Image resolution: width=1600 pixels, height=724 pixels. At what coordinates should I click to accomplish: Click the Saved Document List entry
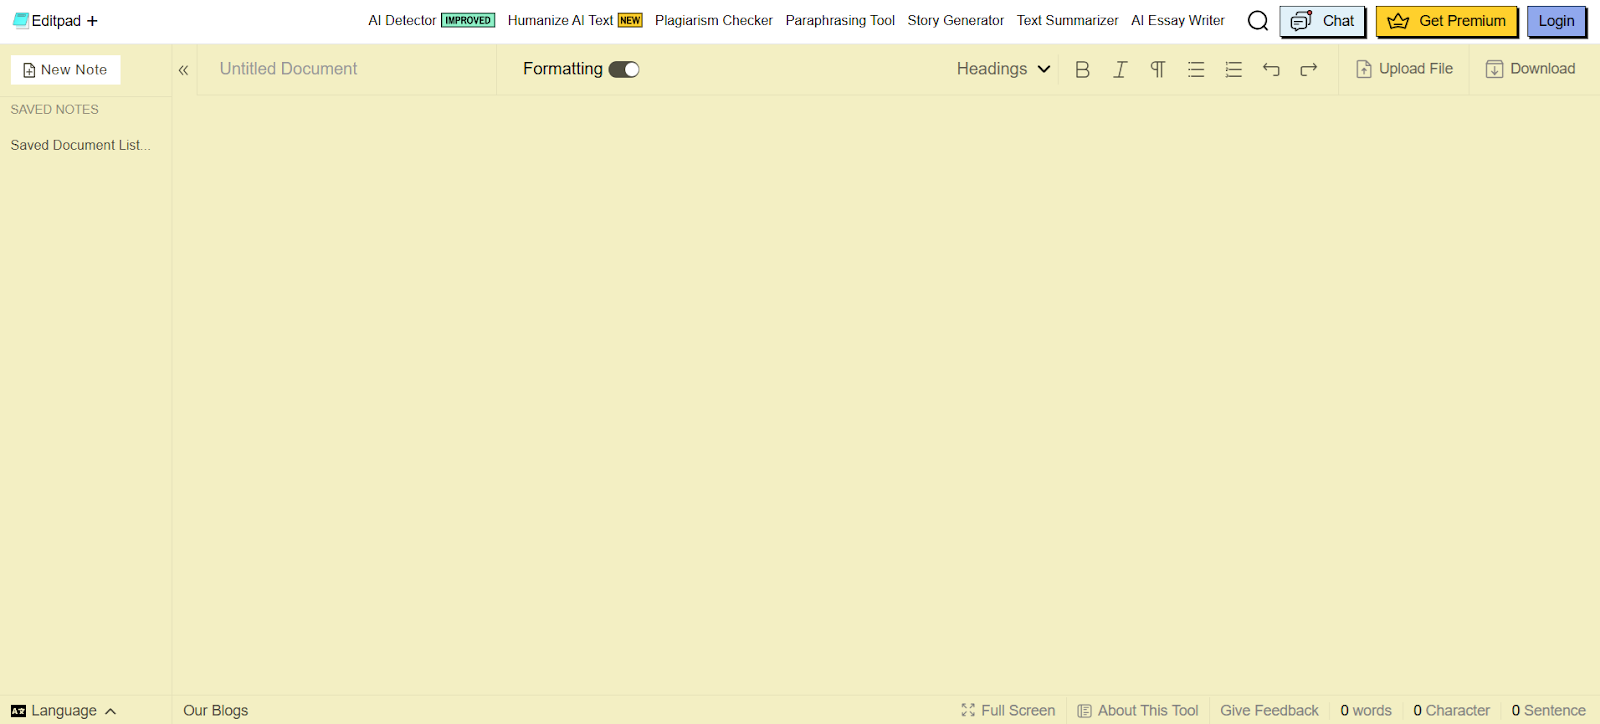[x=81, y=145]
